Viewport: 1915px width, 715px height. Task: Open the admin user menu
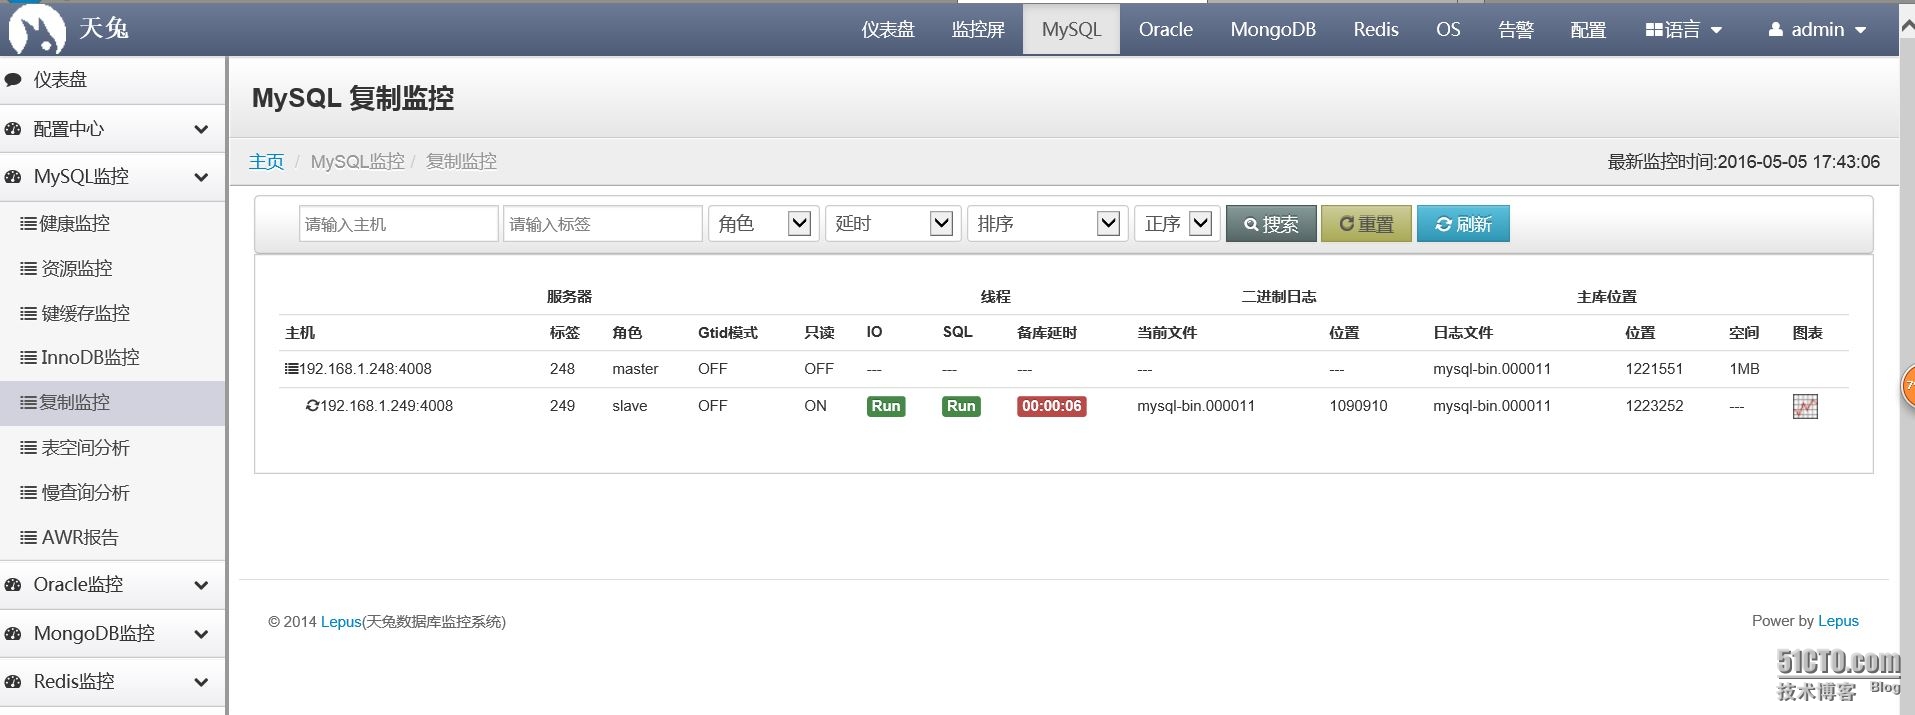[x=1817, y=30]
